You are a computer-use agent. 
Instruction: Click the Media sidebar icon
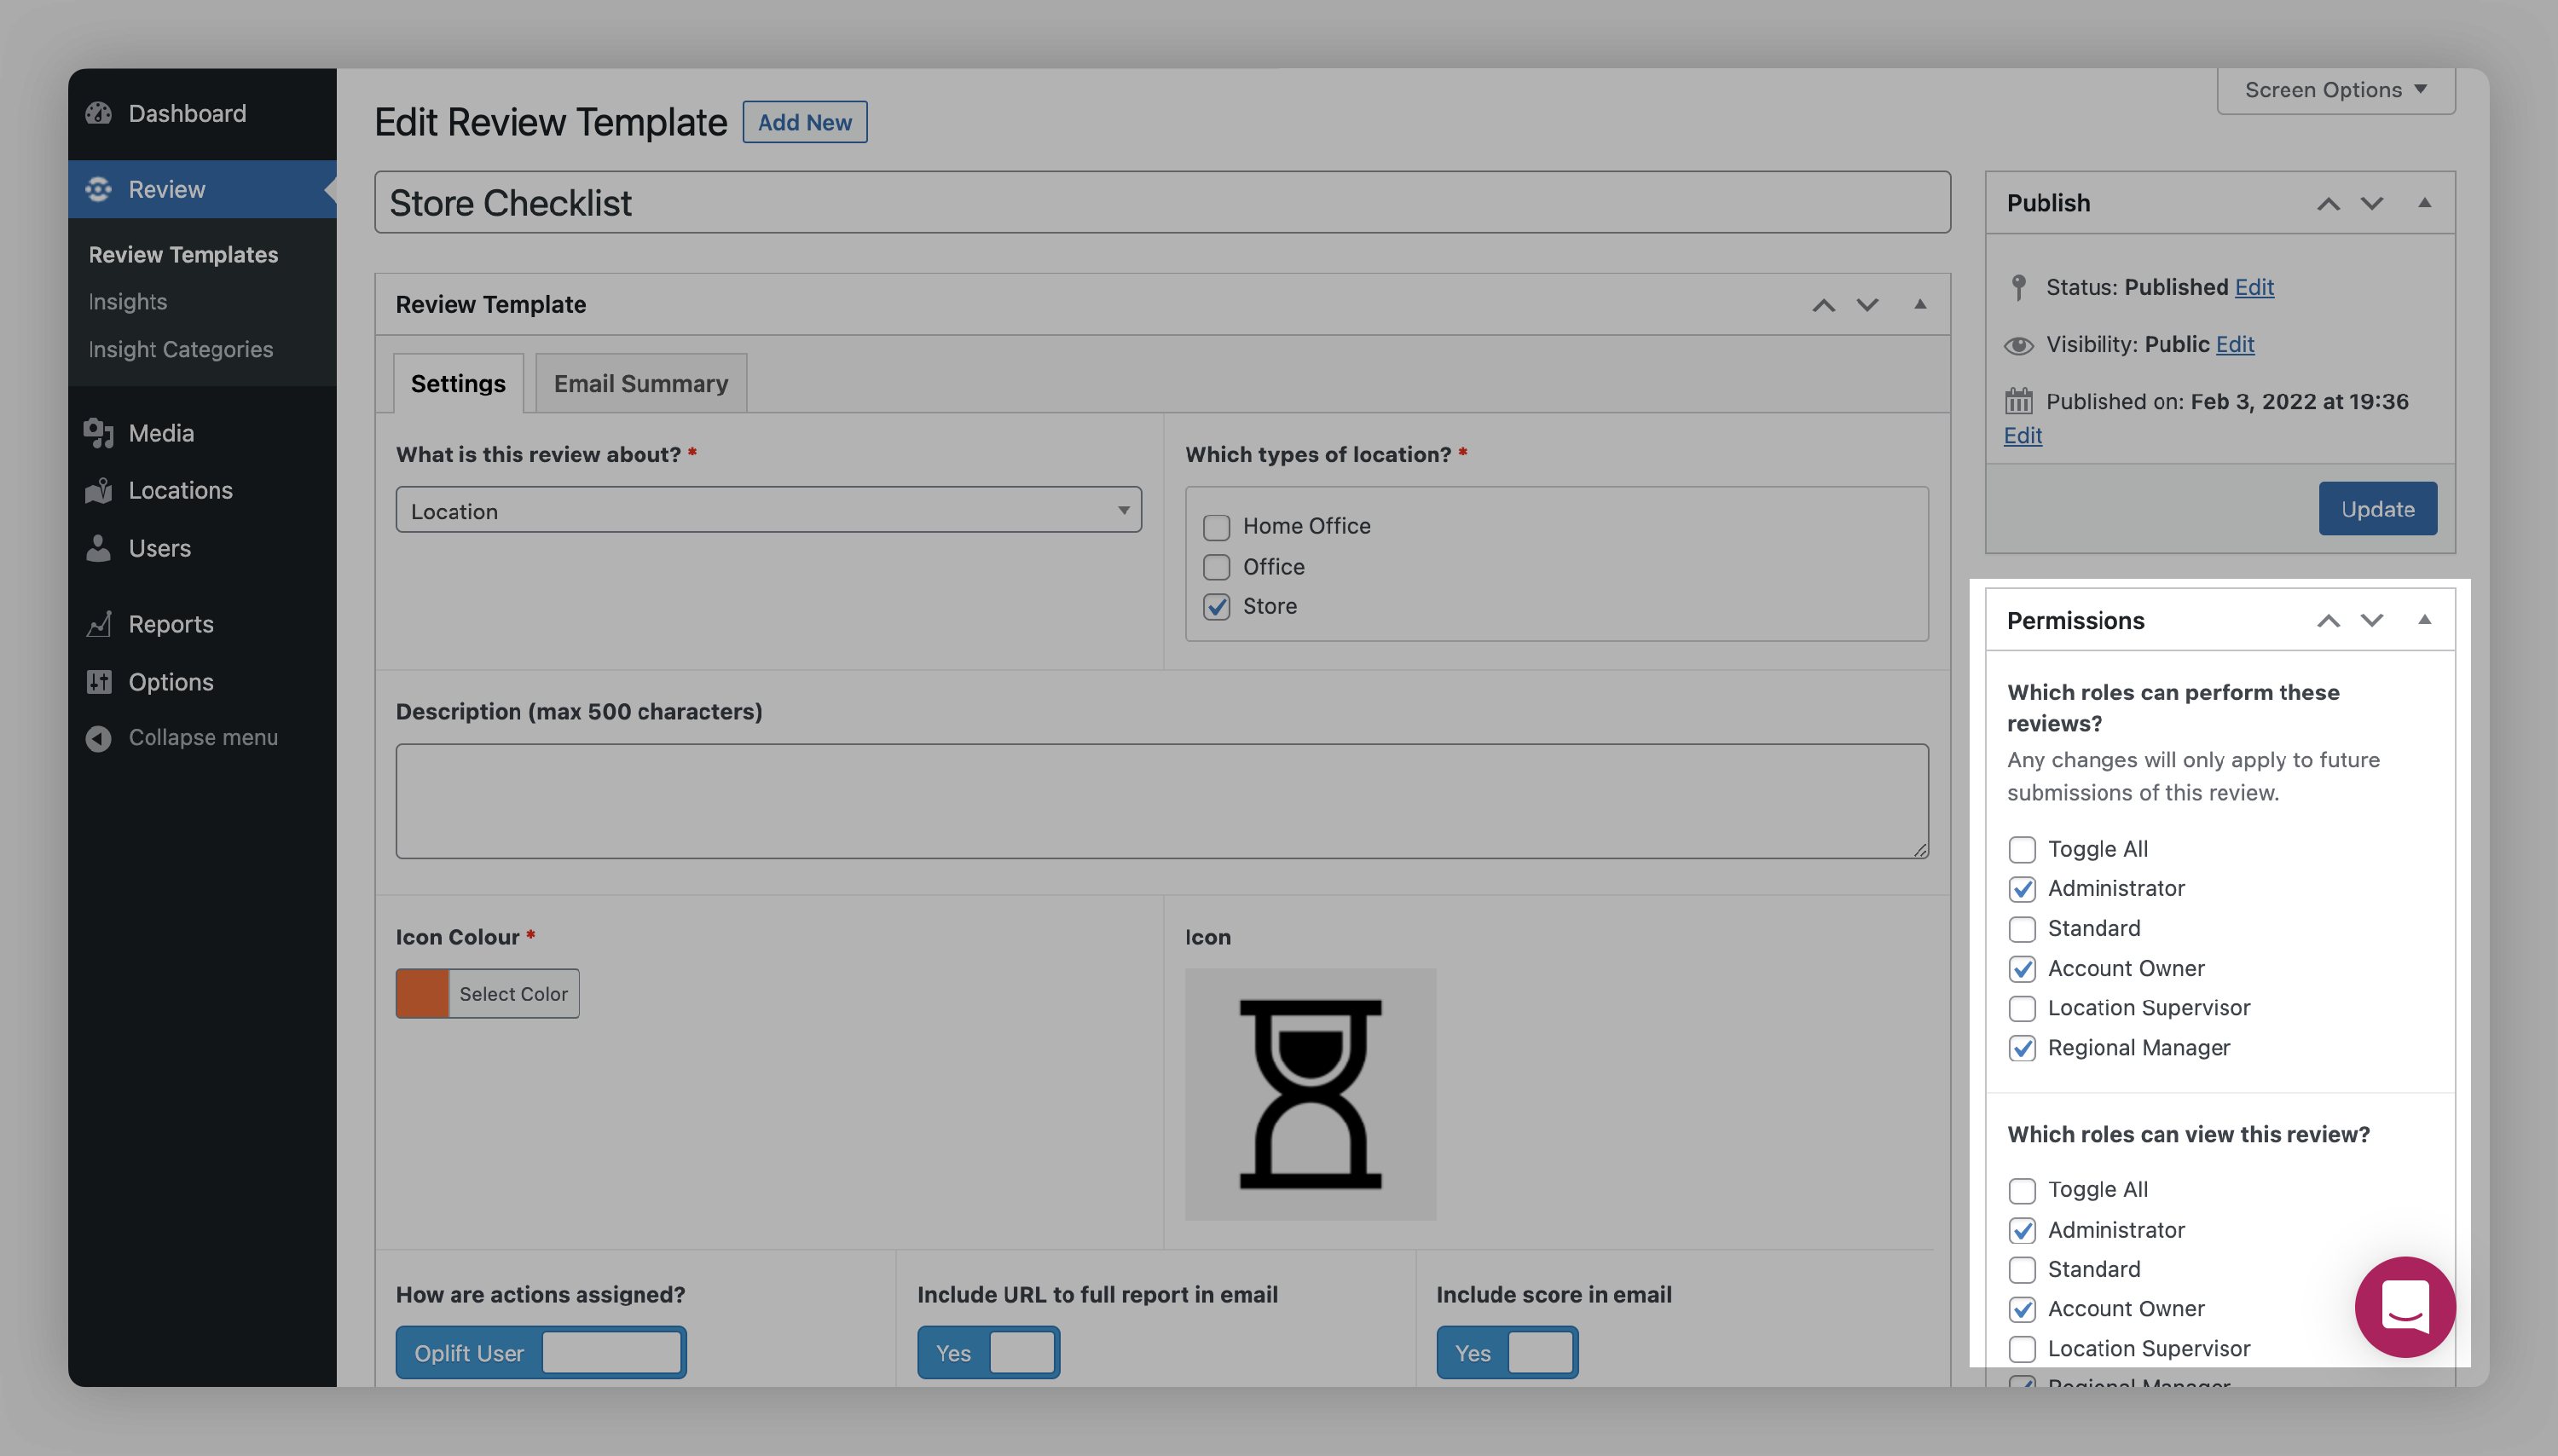tap(98, 433)
